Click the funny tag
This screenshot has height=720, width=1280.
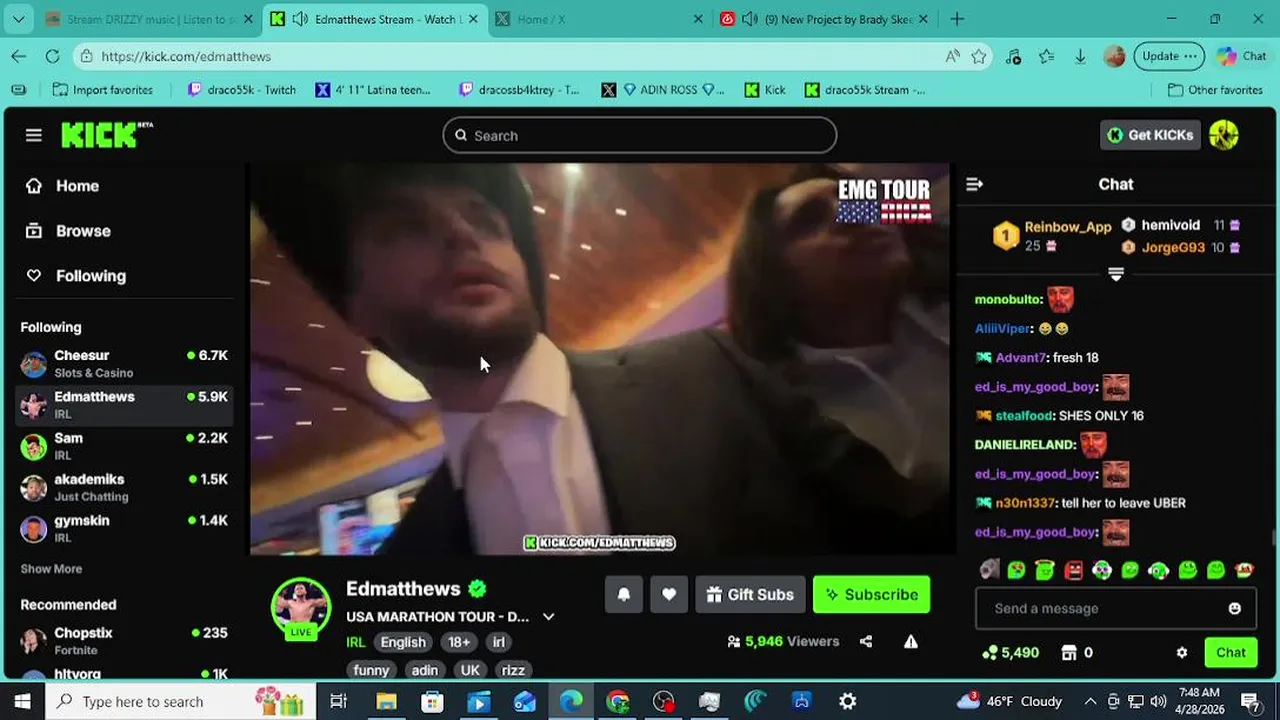pyautogui.click(x=371, y=670)
